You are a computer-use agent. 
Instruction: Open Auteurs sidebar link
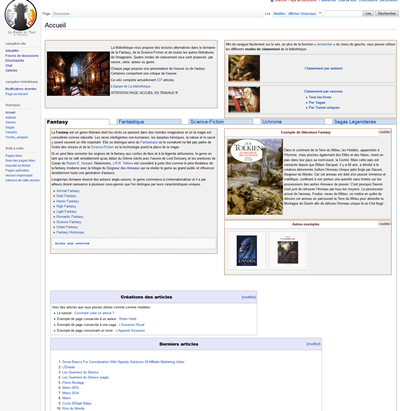(x=10, y=117)
